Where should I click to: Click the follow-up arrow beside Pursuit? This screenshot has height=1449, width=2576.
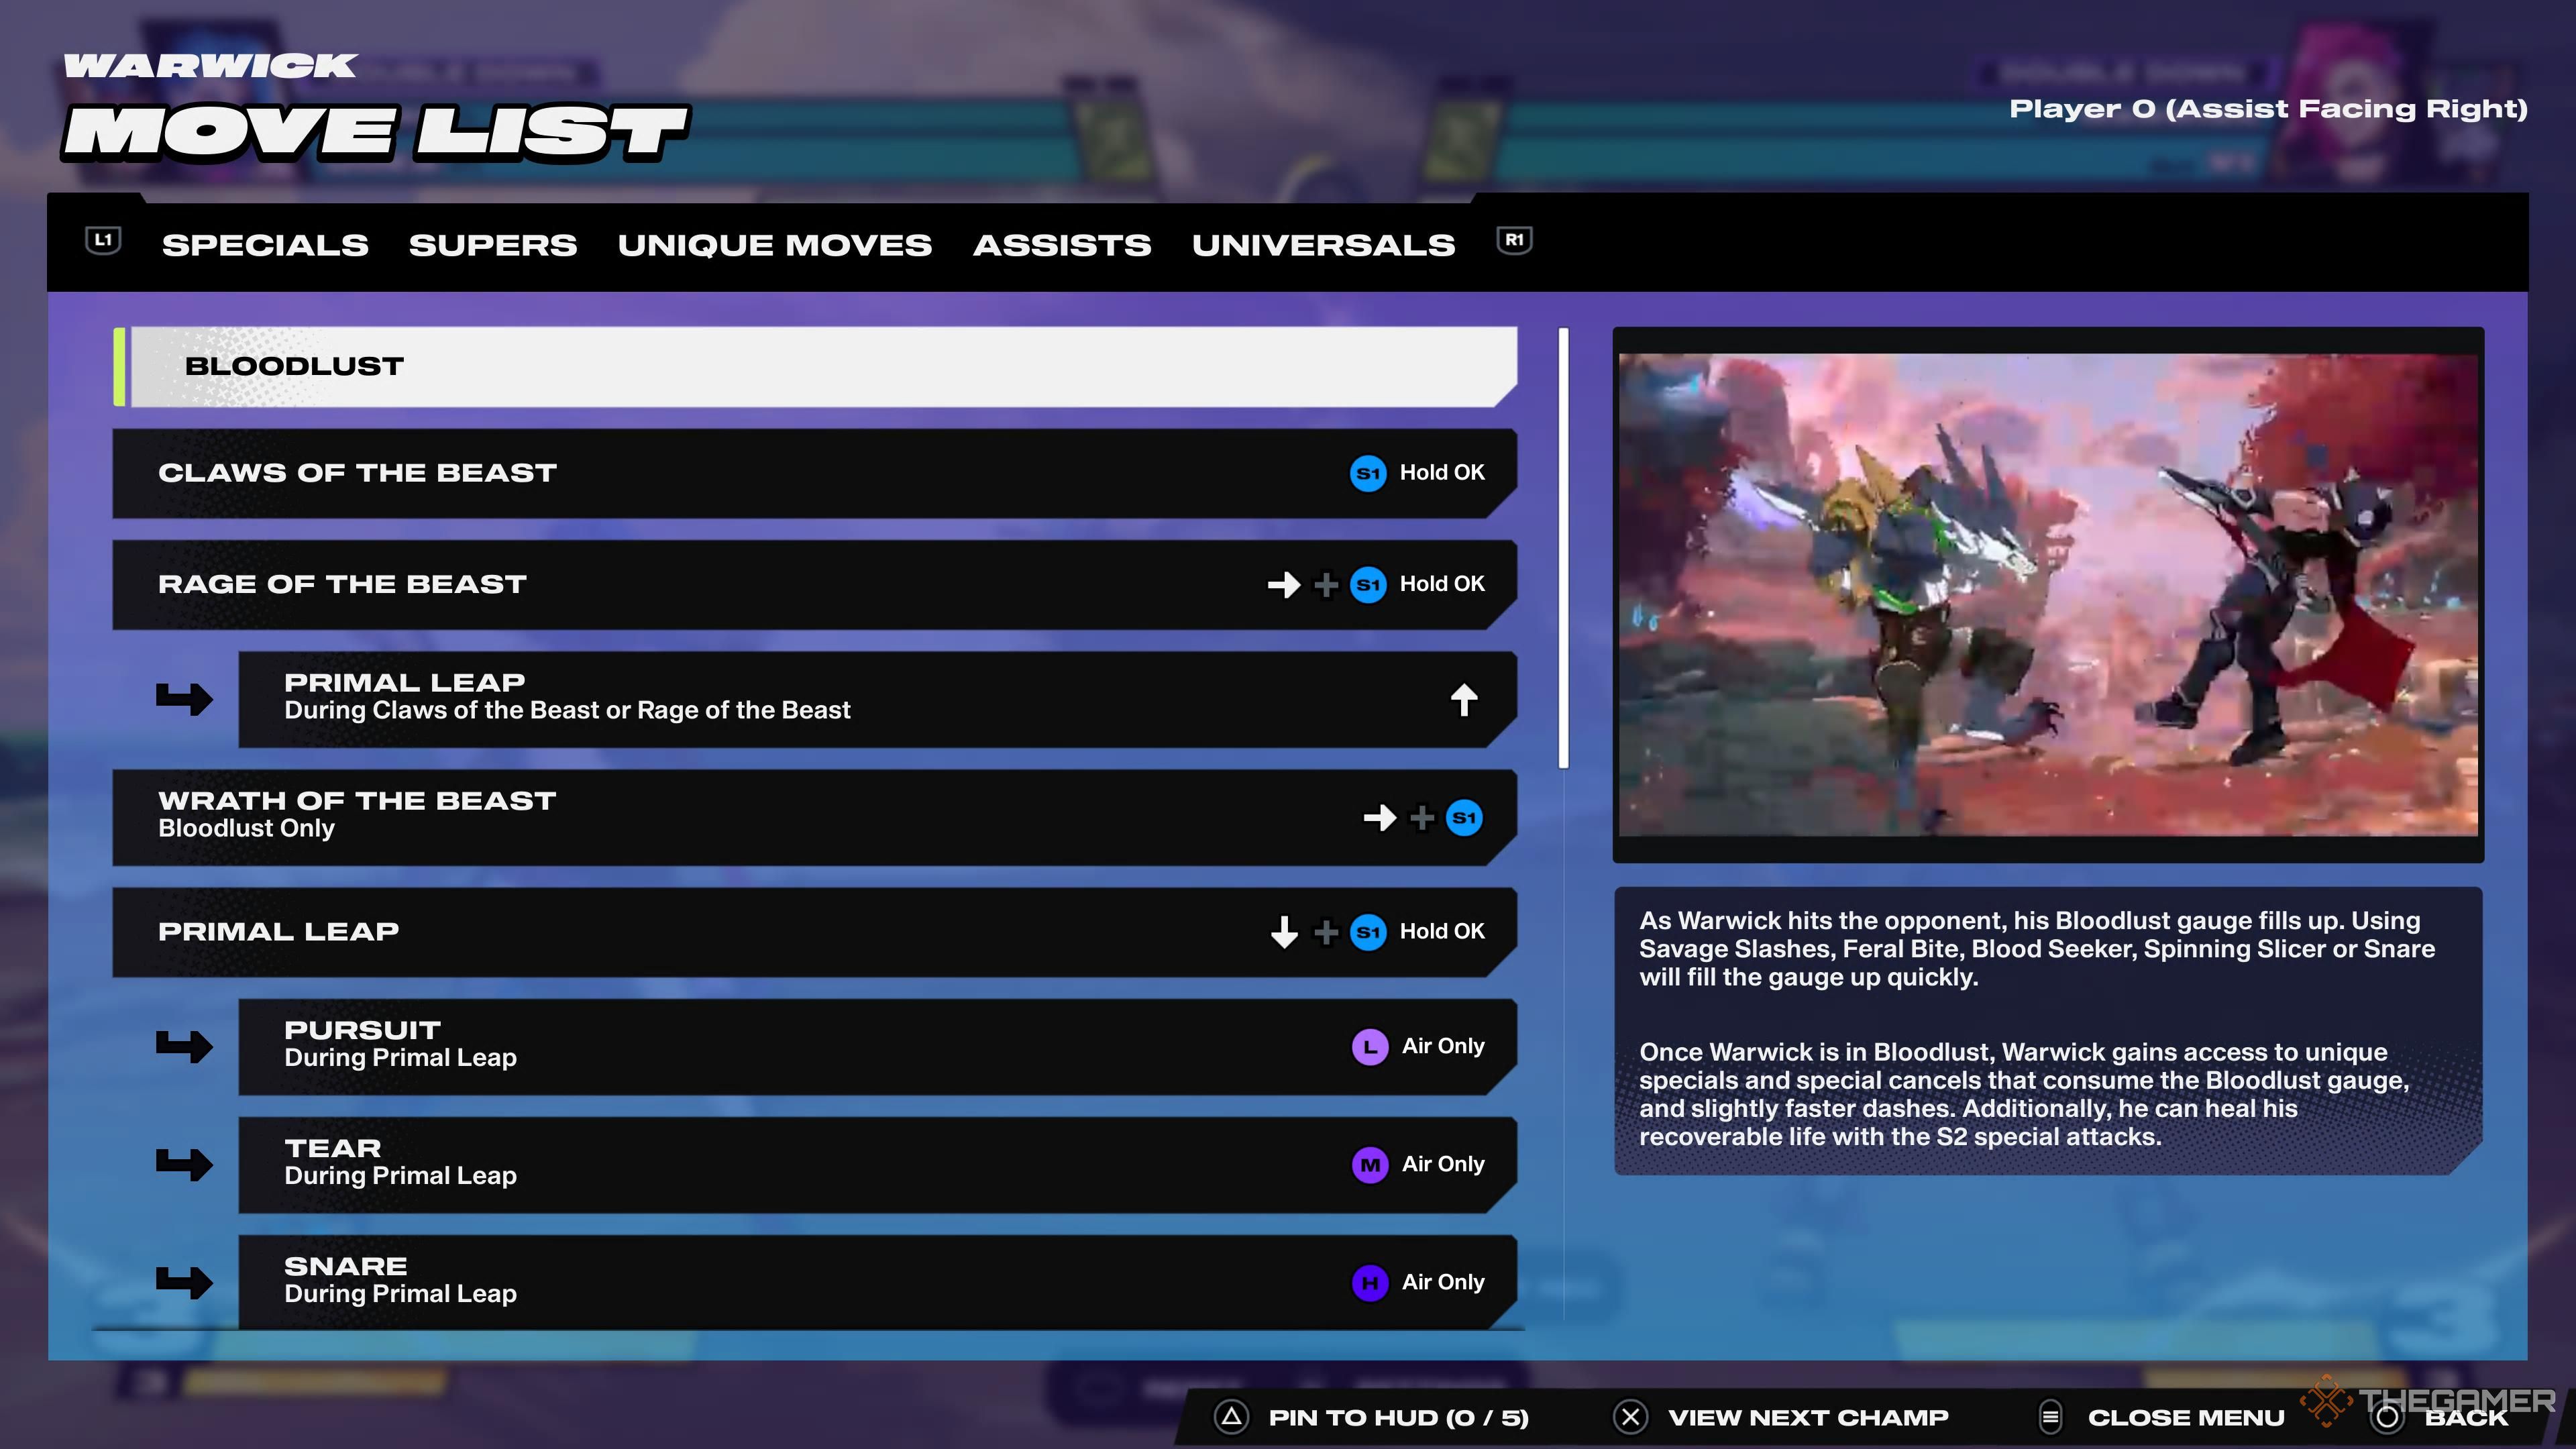click(184, 1047)
